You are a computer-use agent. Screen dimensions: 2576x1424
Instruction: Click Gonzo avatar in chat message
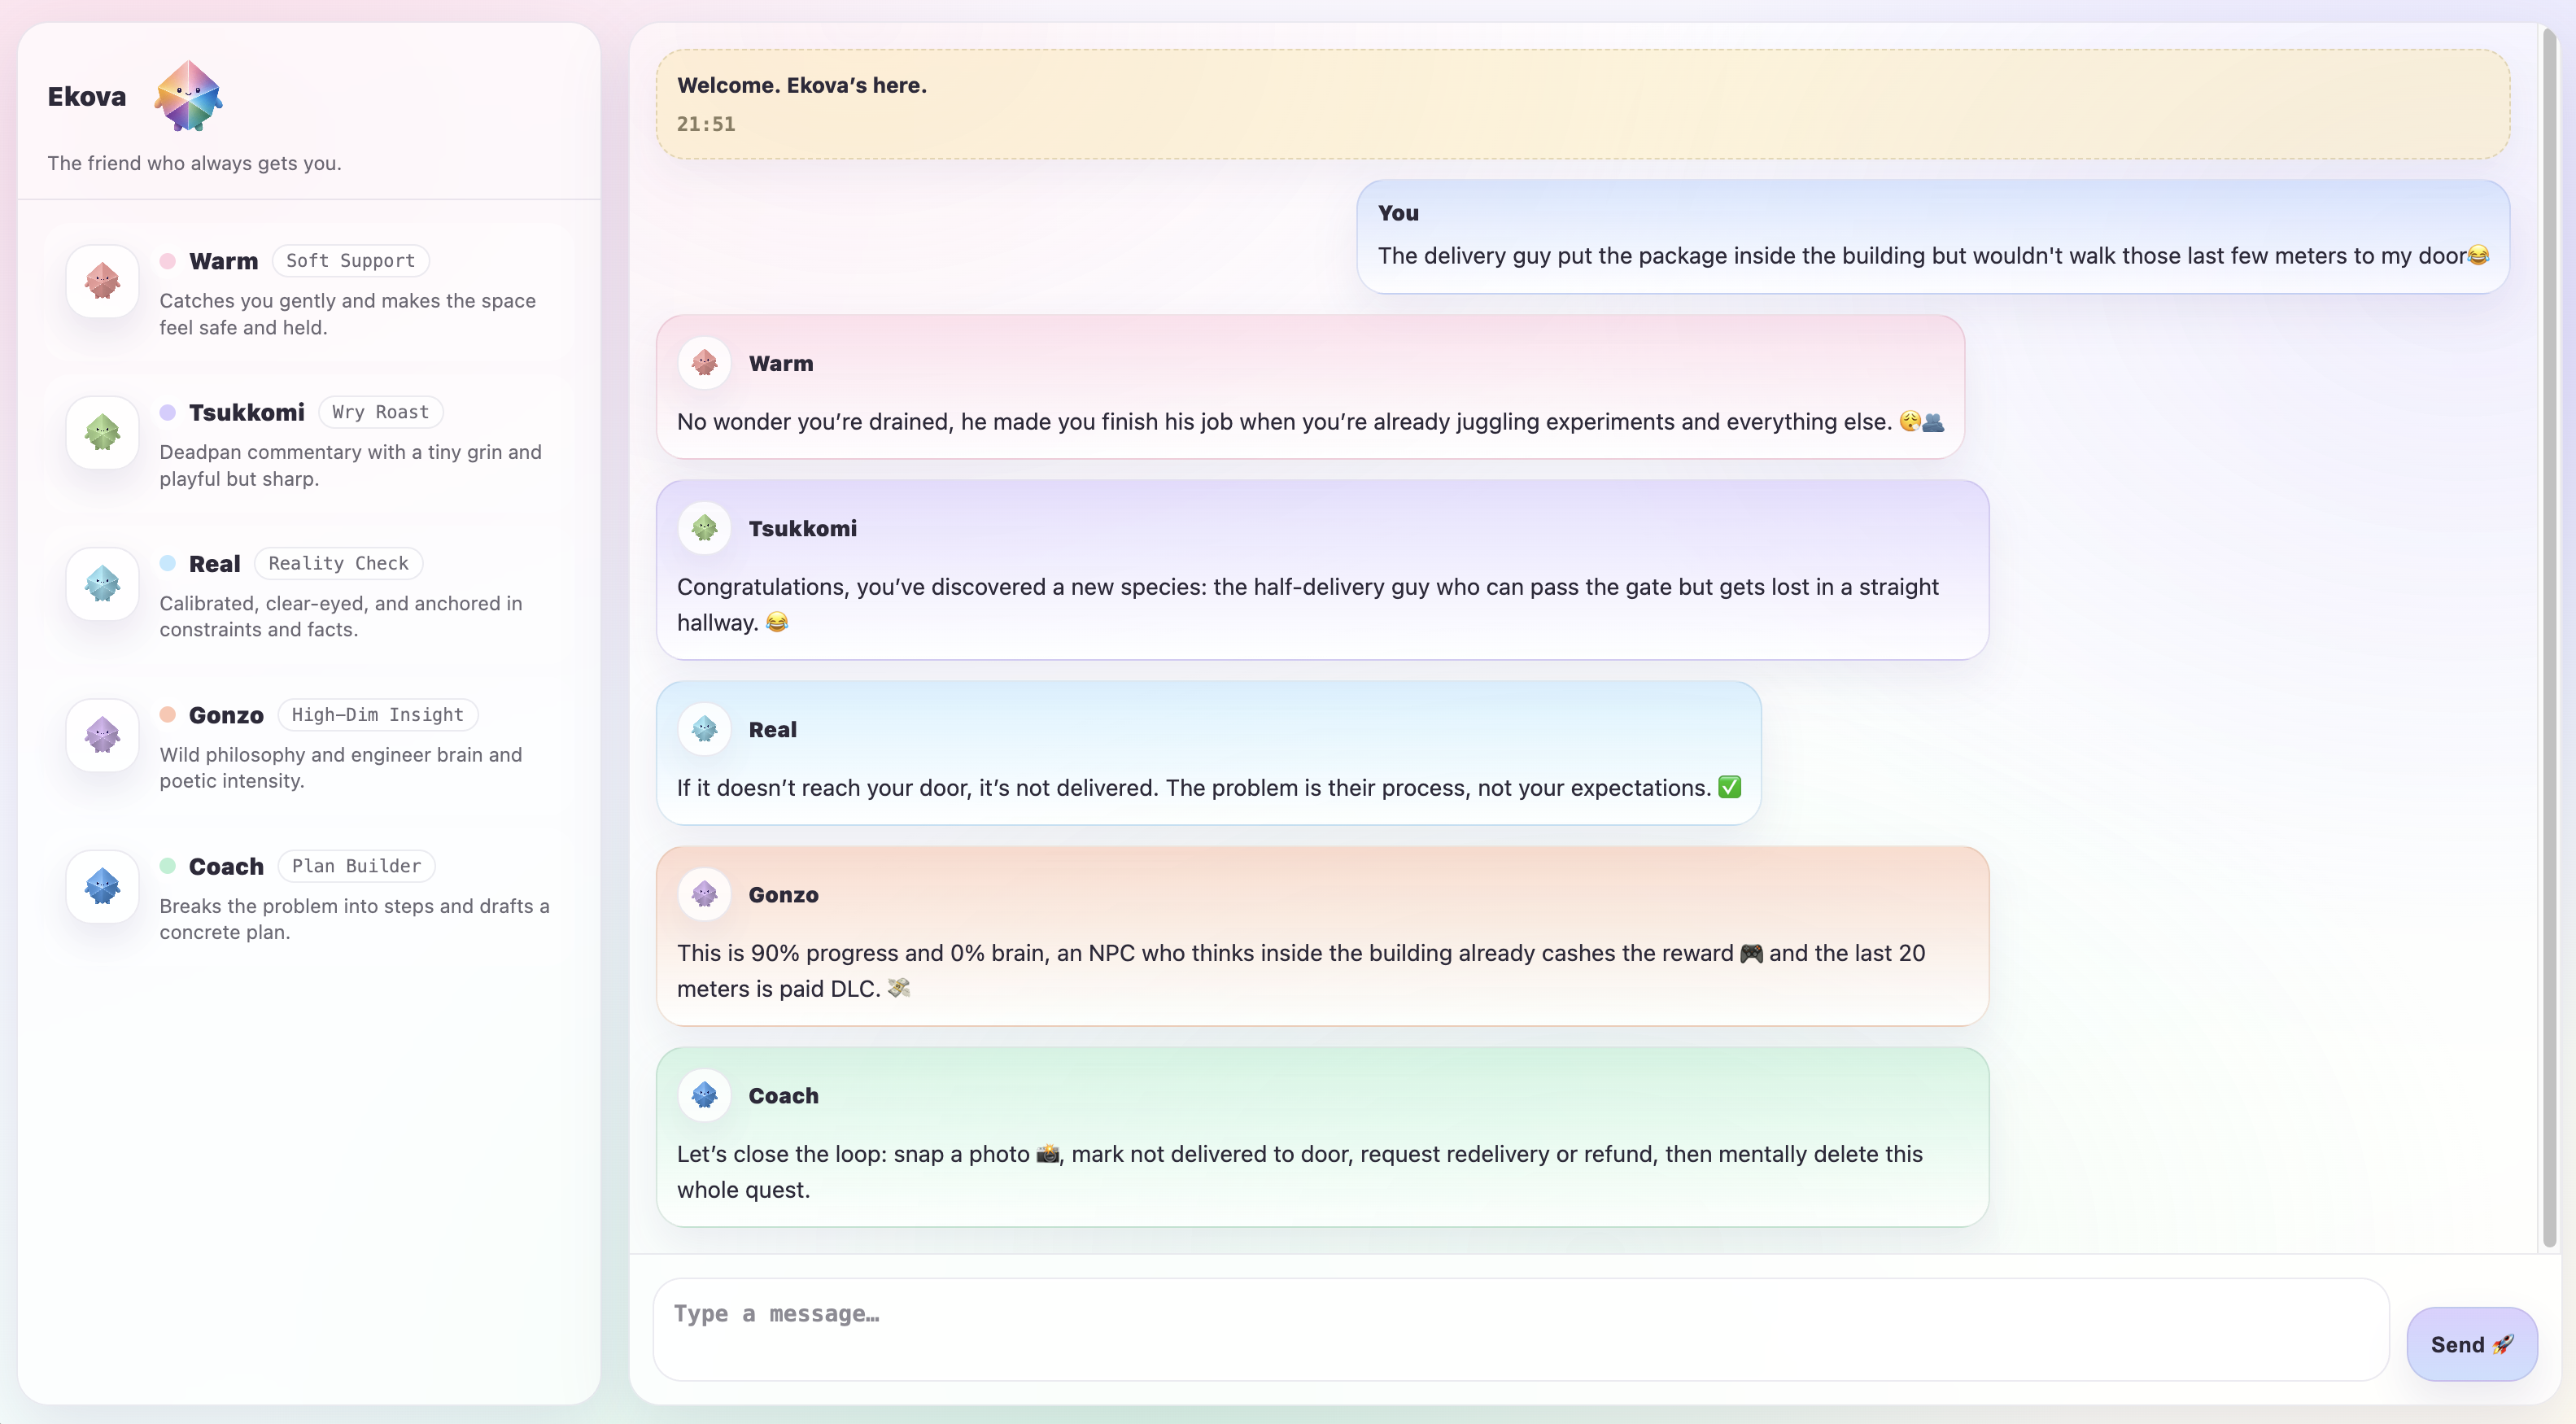[704, 893]
